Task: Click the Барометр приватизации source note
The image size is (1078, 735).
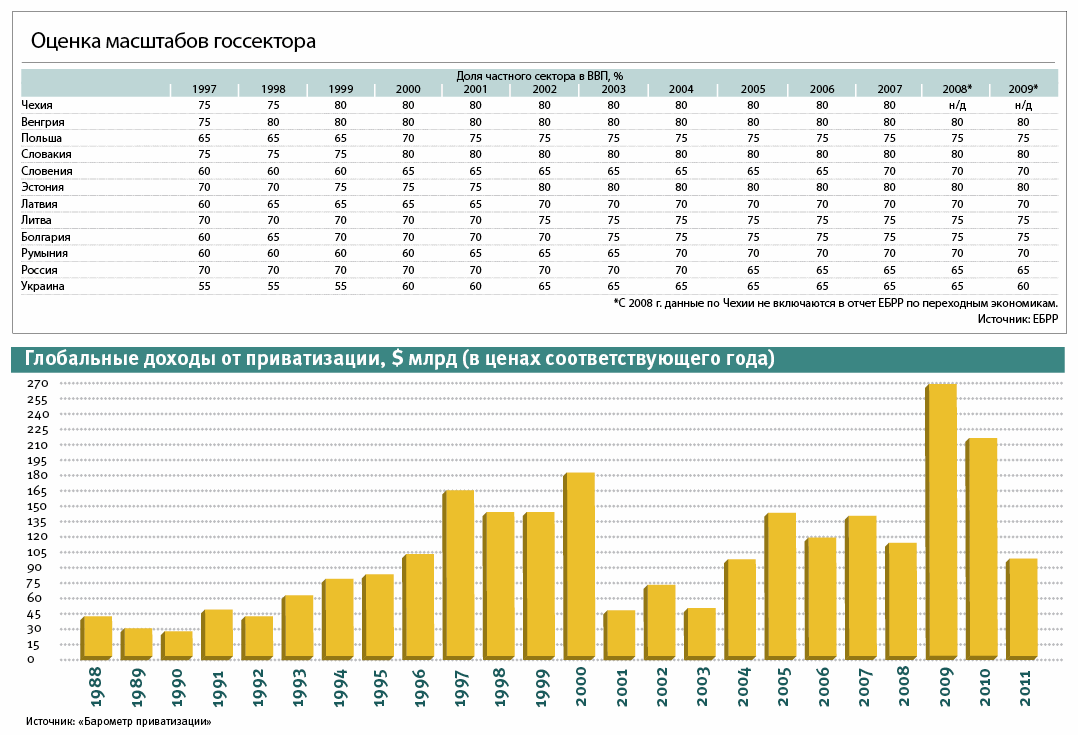Action: pos(119,721)
